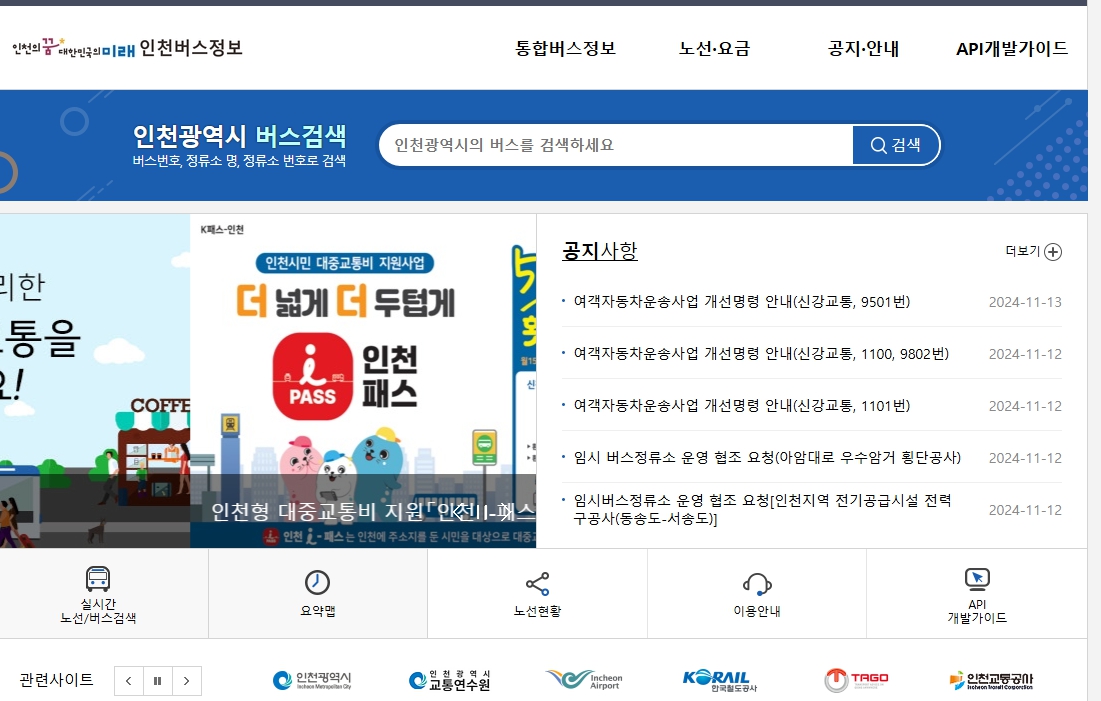The height and width of the screenshot is (701, 1101).
Task: Click the date 2024-11-13
Action: (1024, 302)
